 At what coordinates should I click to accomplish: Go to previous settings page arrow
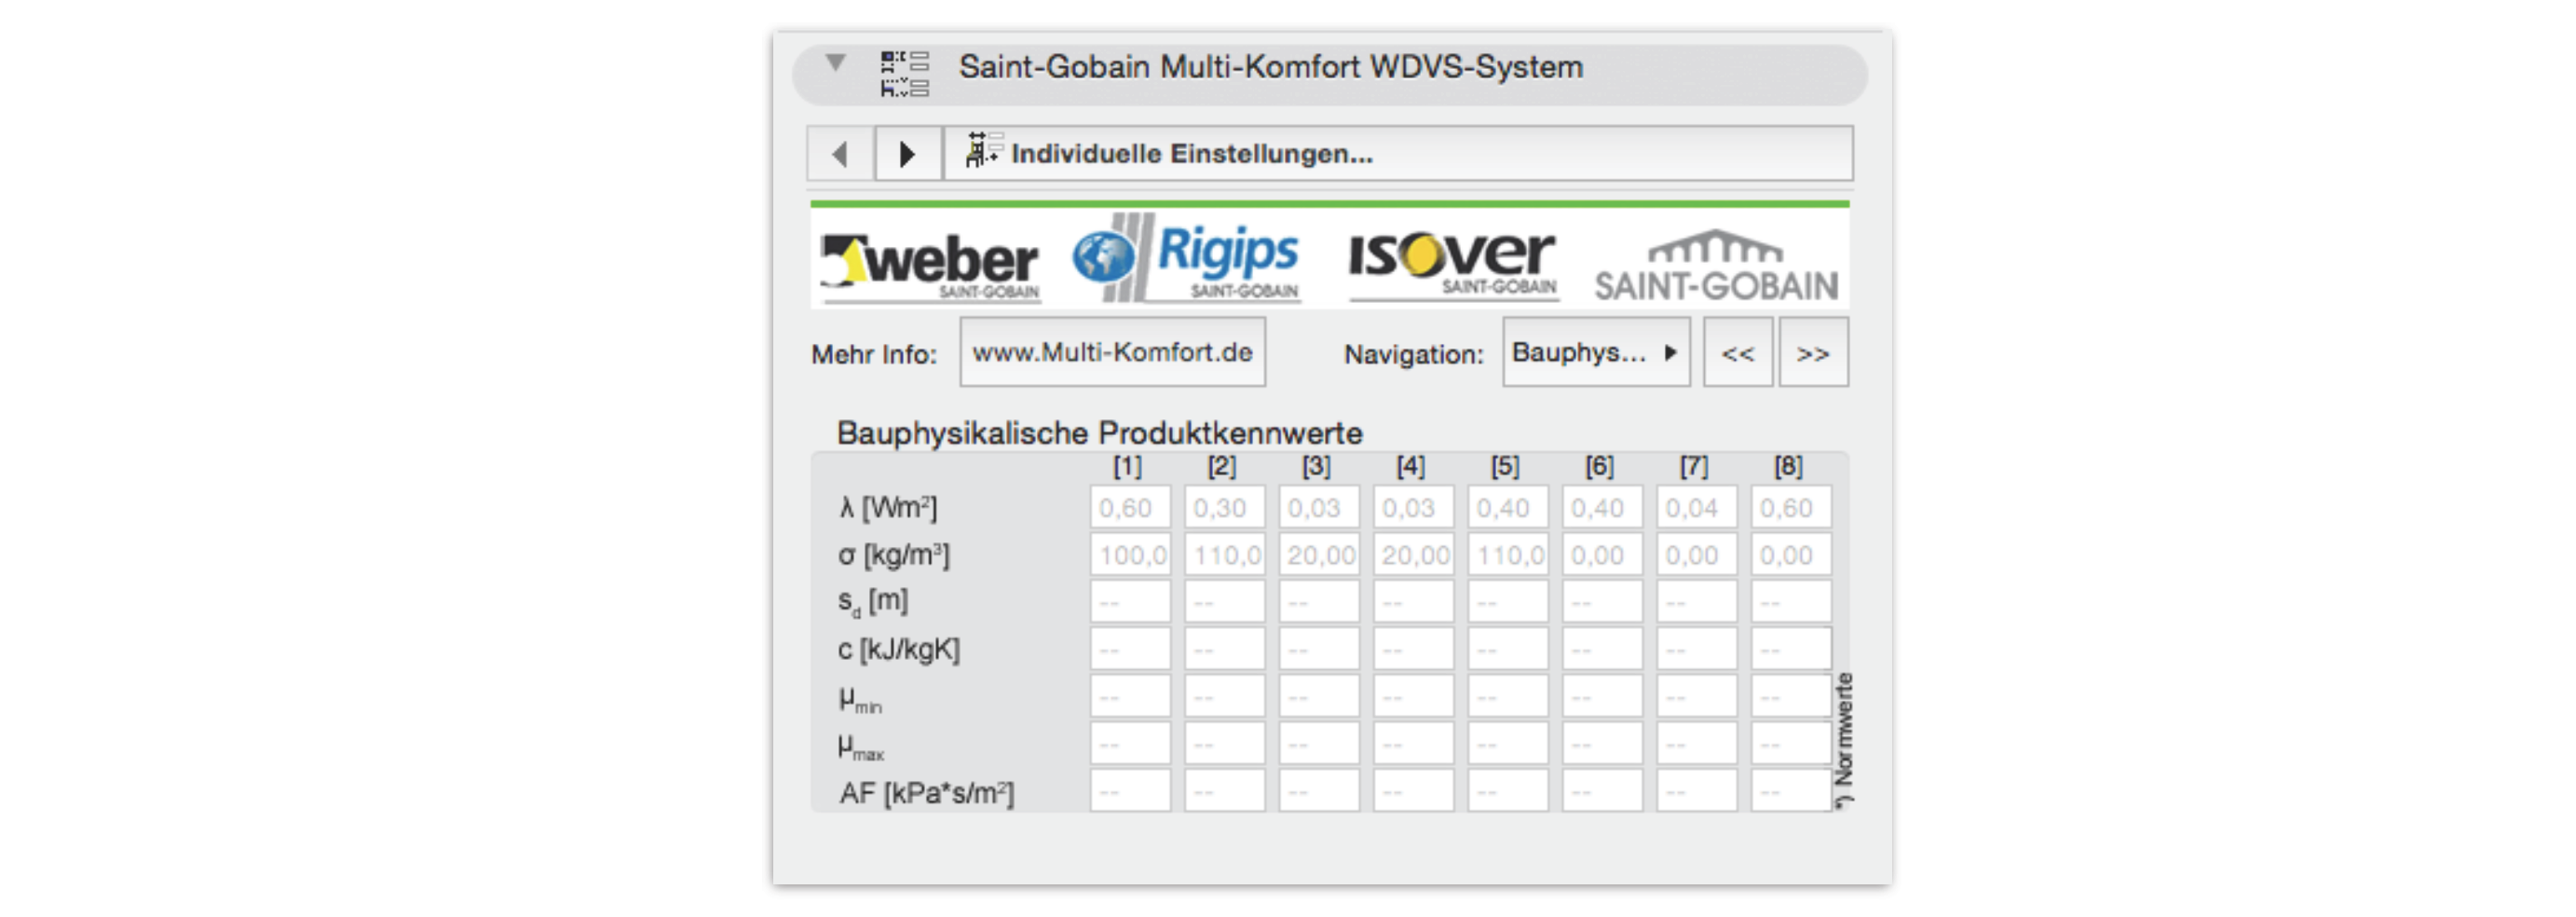pyautogui.click(x=840, y=154)
